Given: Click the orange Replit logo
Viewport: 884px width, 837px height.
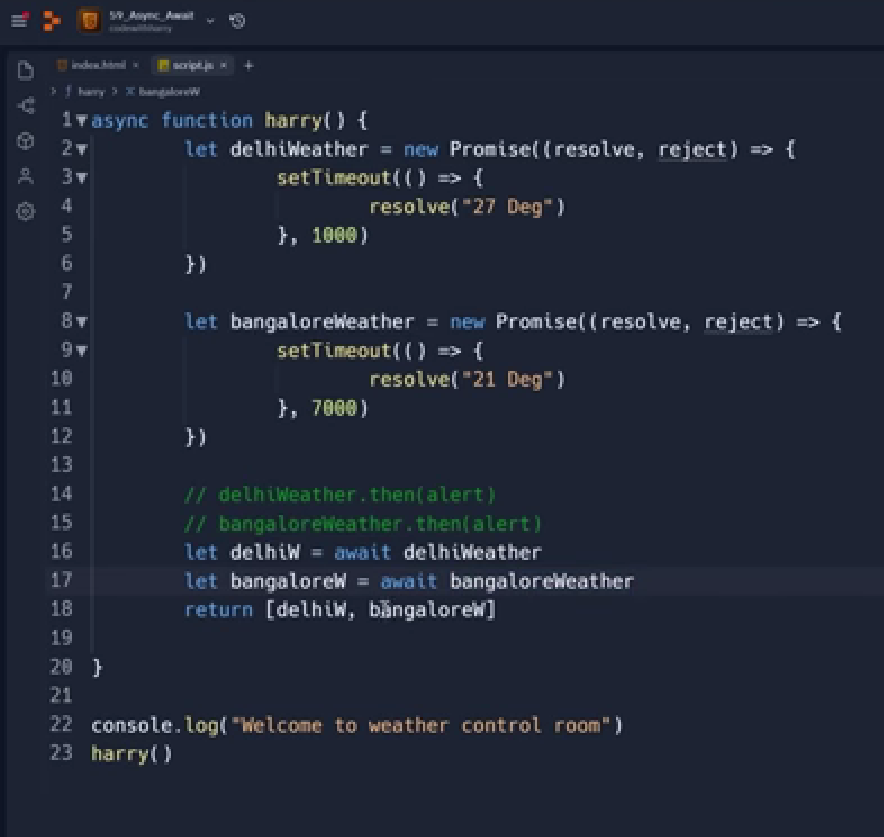Looking at the screenshot, I should point(52,21).
